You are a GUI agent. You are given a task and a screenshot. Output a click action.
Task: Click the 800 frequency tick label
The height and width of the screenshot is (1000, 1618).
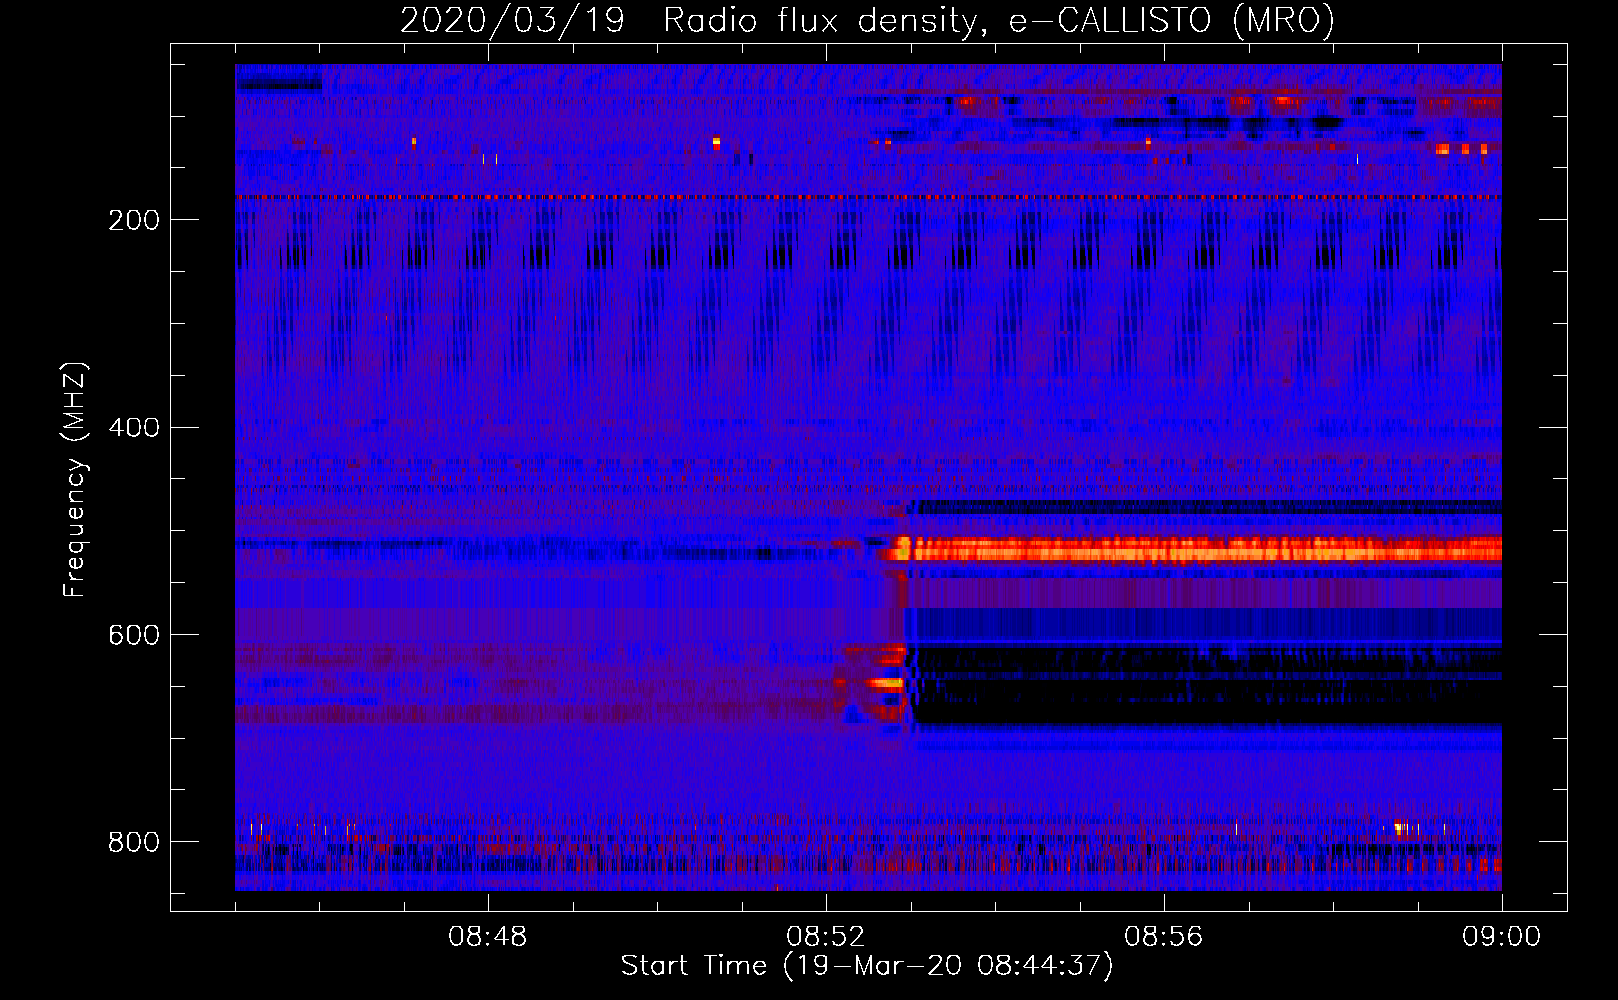click(133, 842)
